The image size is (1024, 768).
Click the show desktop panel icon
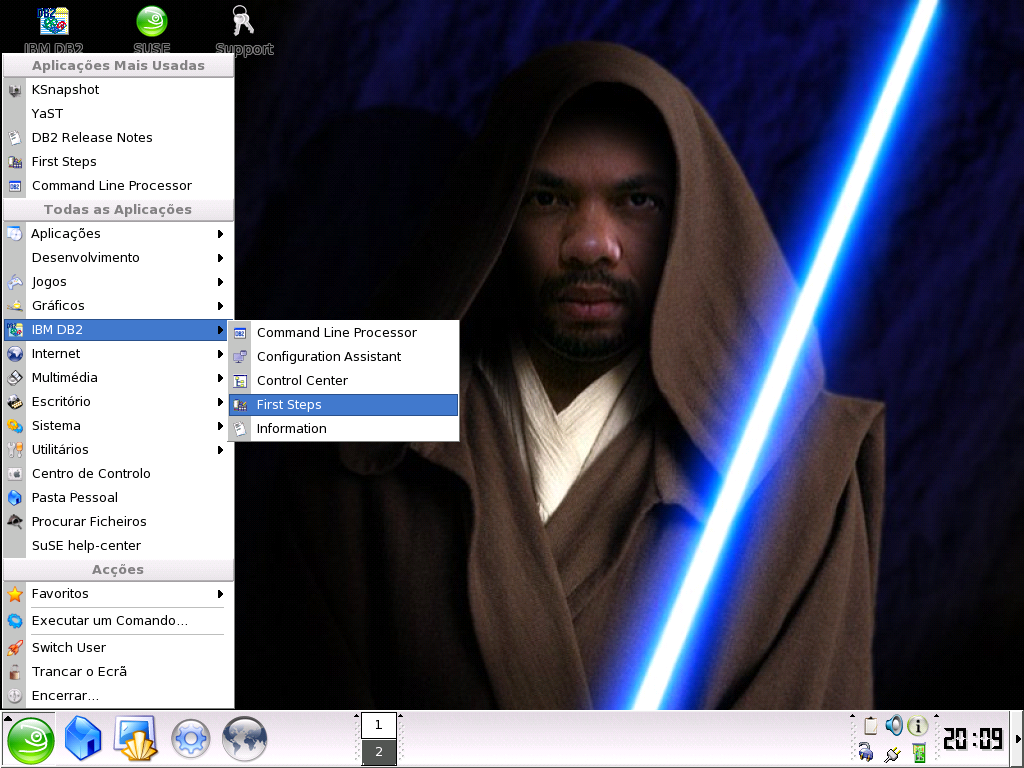pos(136,739)
